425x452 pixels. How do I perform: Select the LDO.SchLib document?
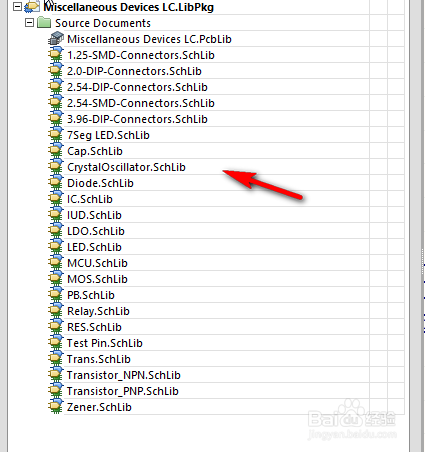pyautogui.click(x=96, y=231)
